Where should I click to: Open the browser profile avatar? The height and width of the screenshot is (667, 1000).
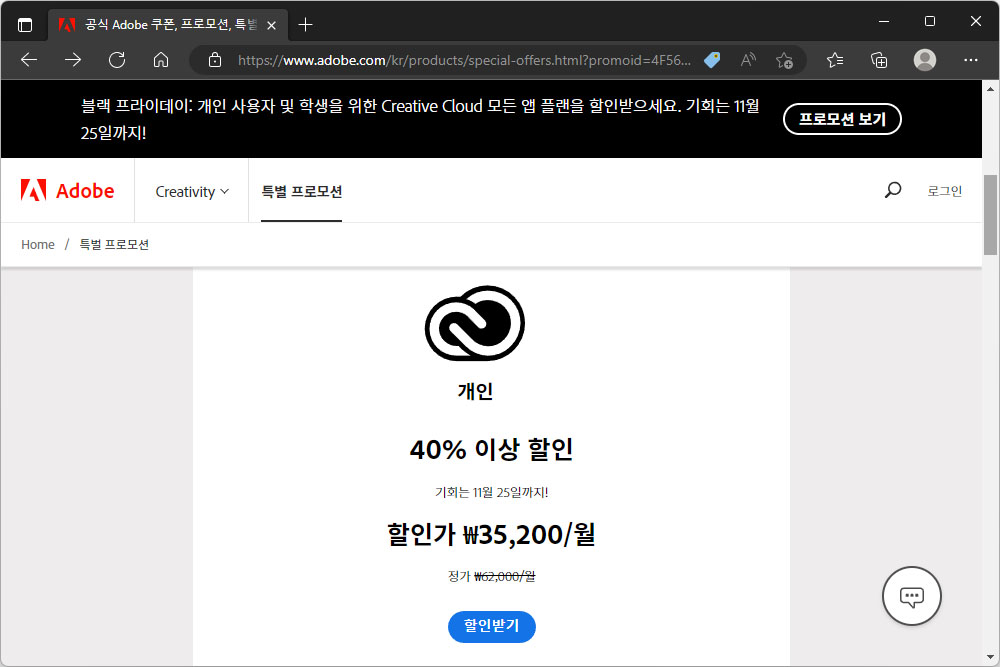pyautogui.click(x=925, y=60)
